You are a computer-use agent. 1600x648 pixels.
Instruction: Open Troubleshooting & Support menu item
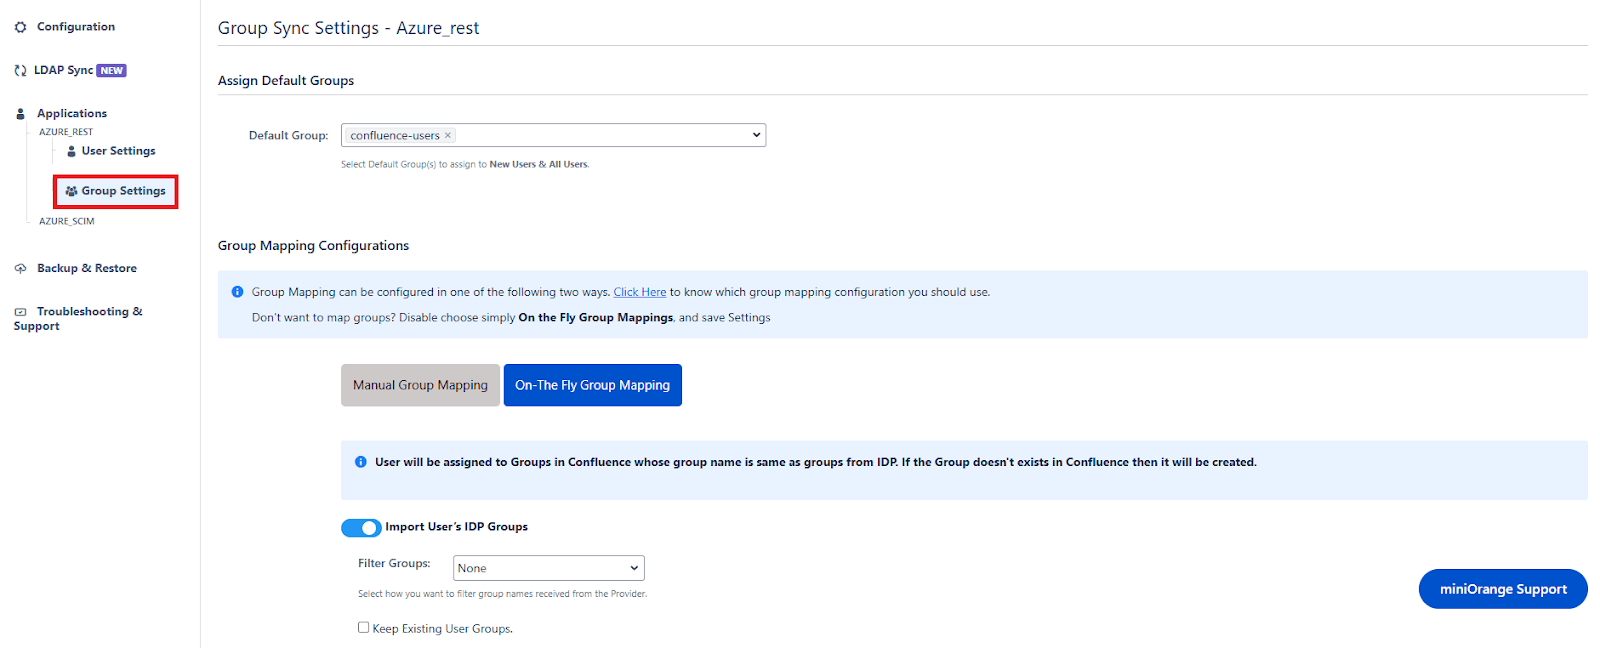[78, 319]
